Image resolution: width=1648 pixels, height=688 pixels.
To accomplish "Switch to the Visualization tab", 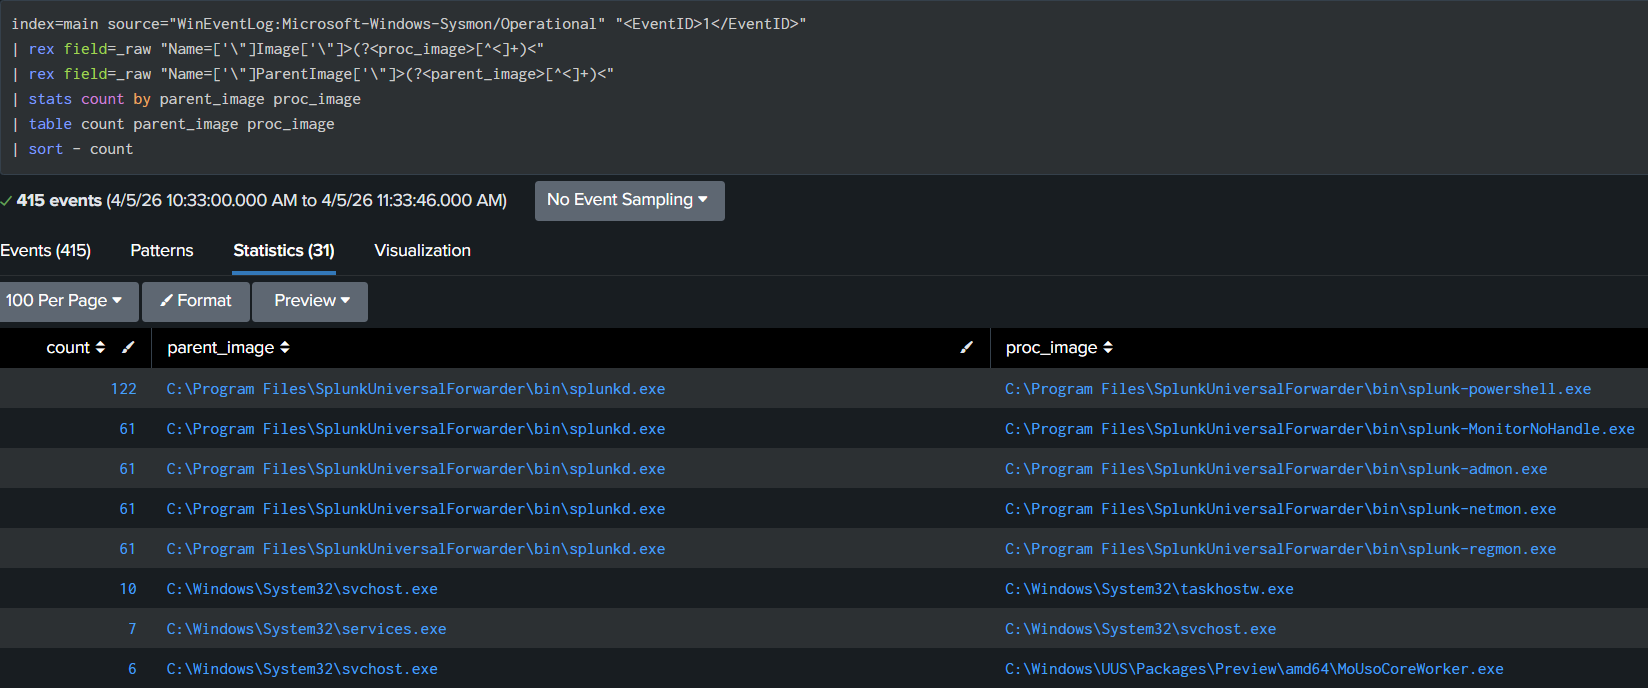I will coord(422,251).
